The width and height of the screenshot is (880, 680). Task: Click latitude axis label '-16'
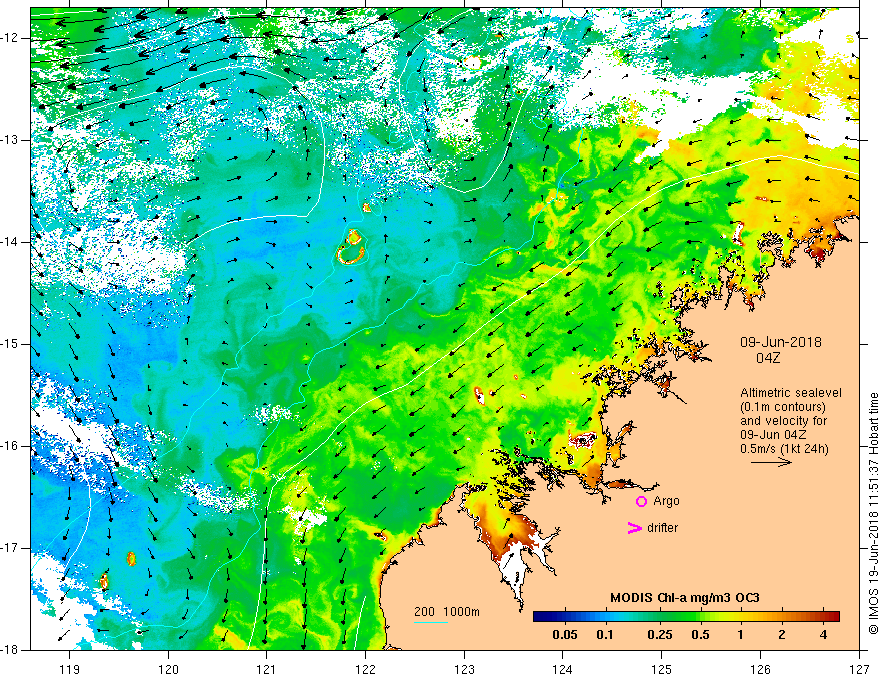[10, 446]
